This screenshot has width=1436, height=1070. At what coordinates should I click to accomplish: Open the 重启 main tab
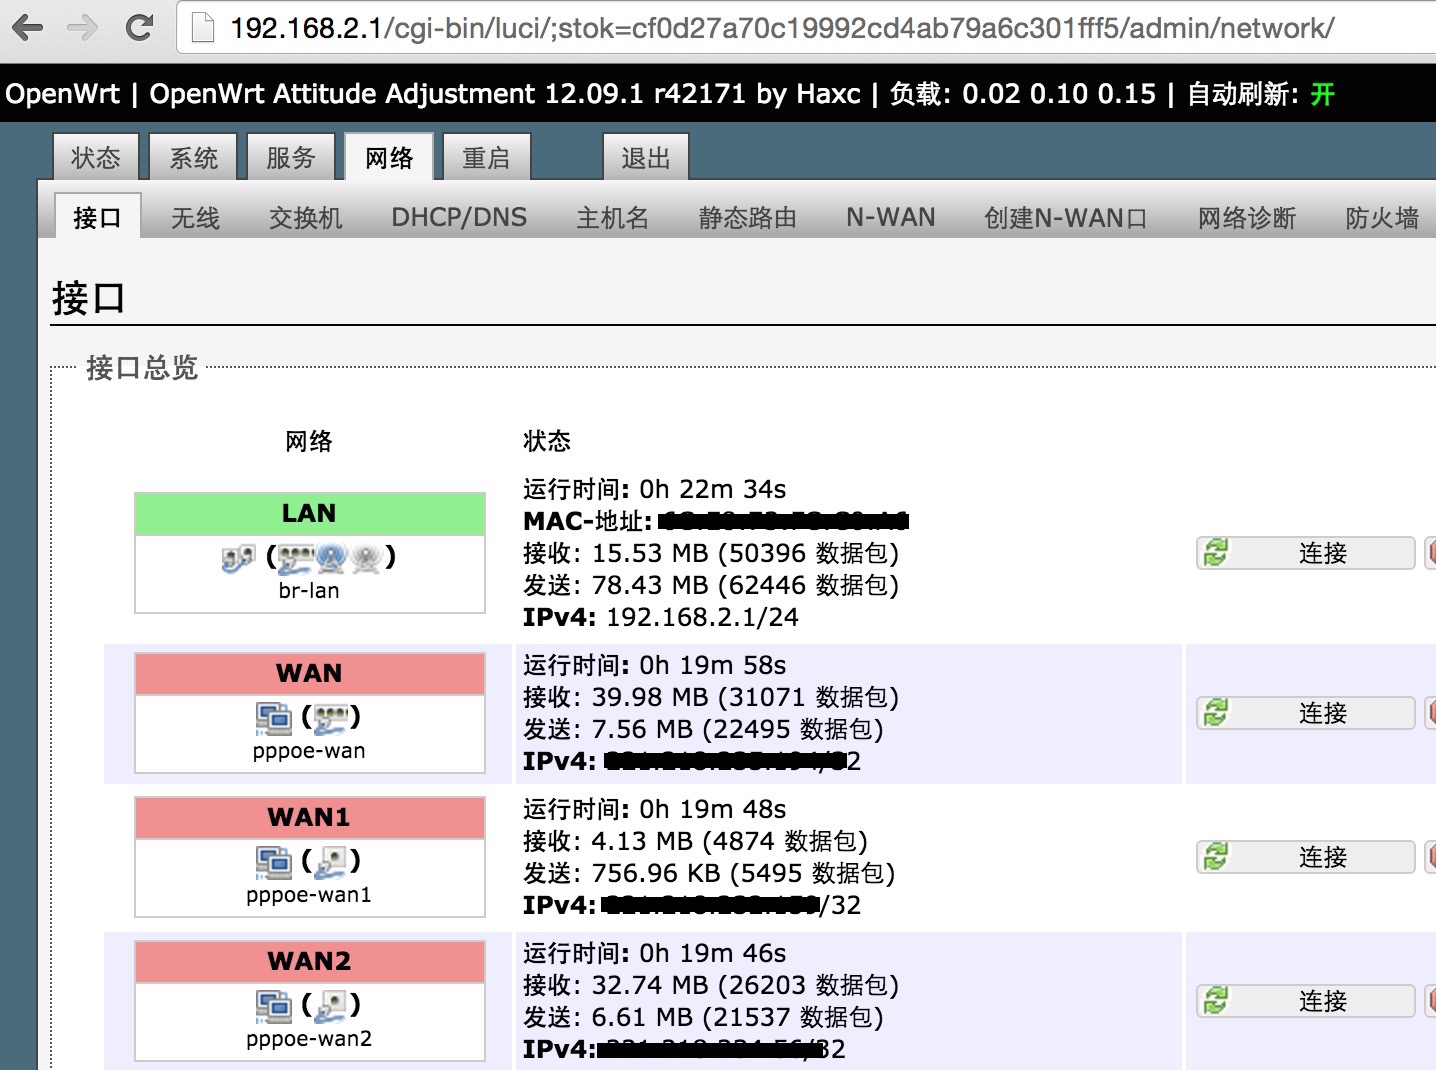coord(486,157)
